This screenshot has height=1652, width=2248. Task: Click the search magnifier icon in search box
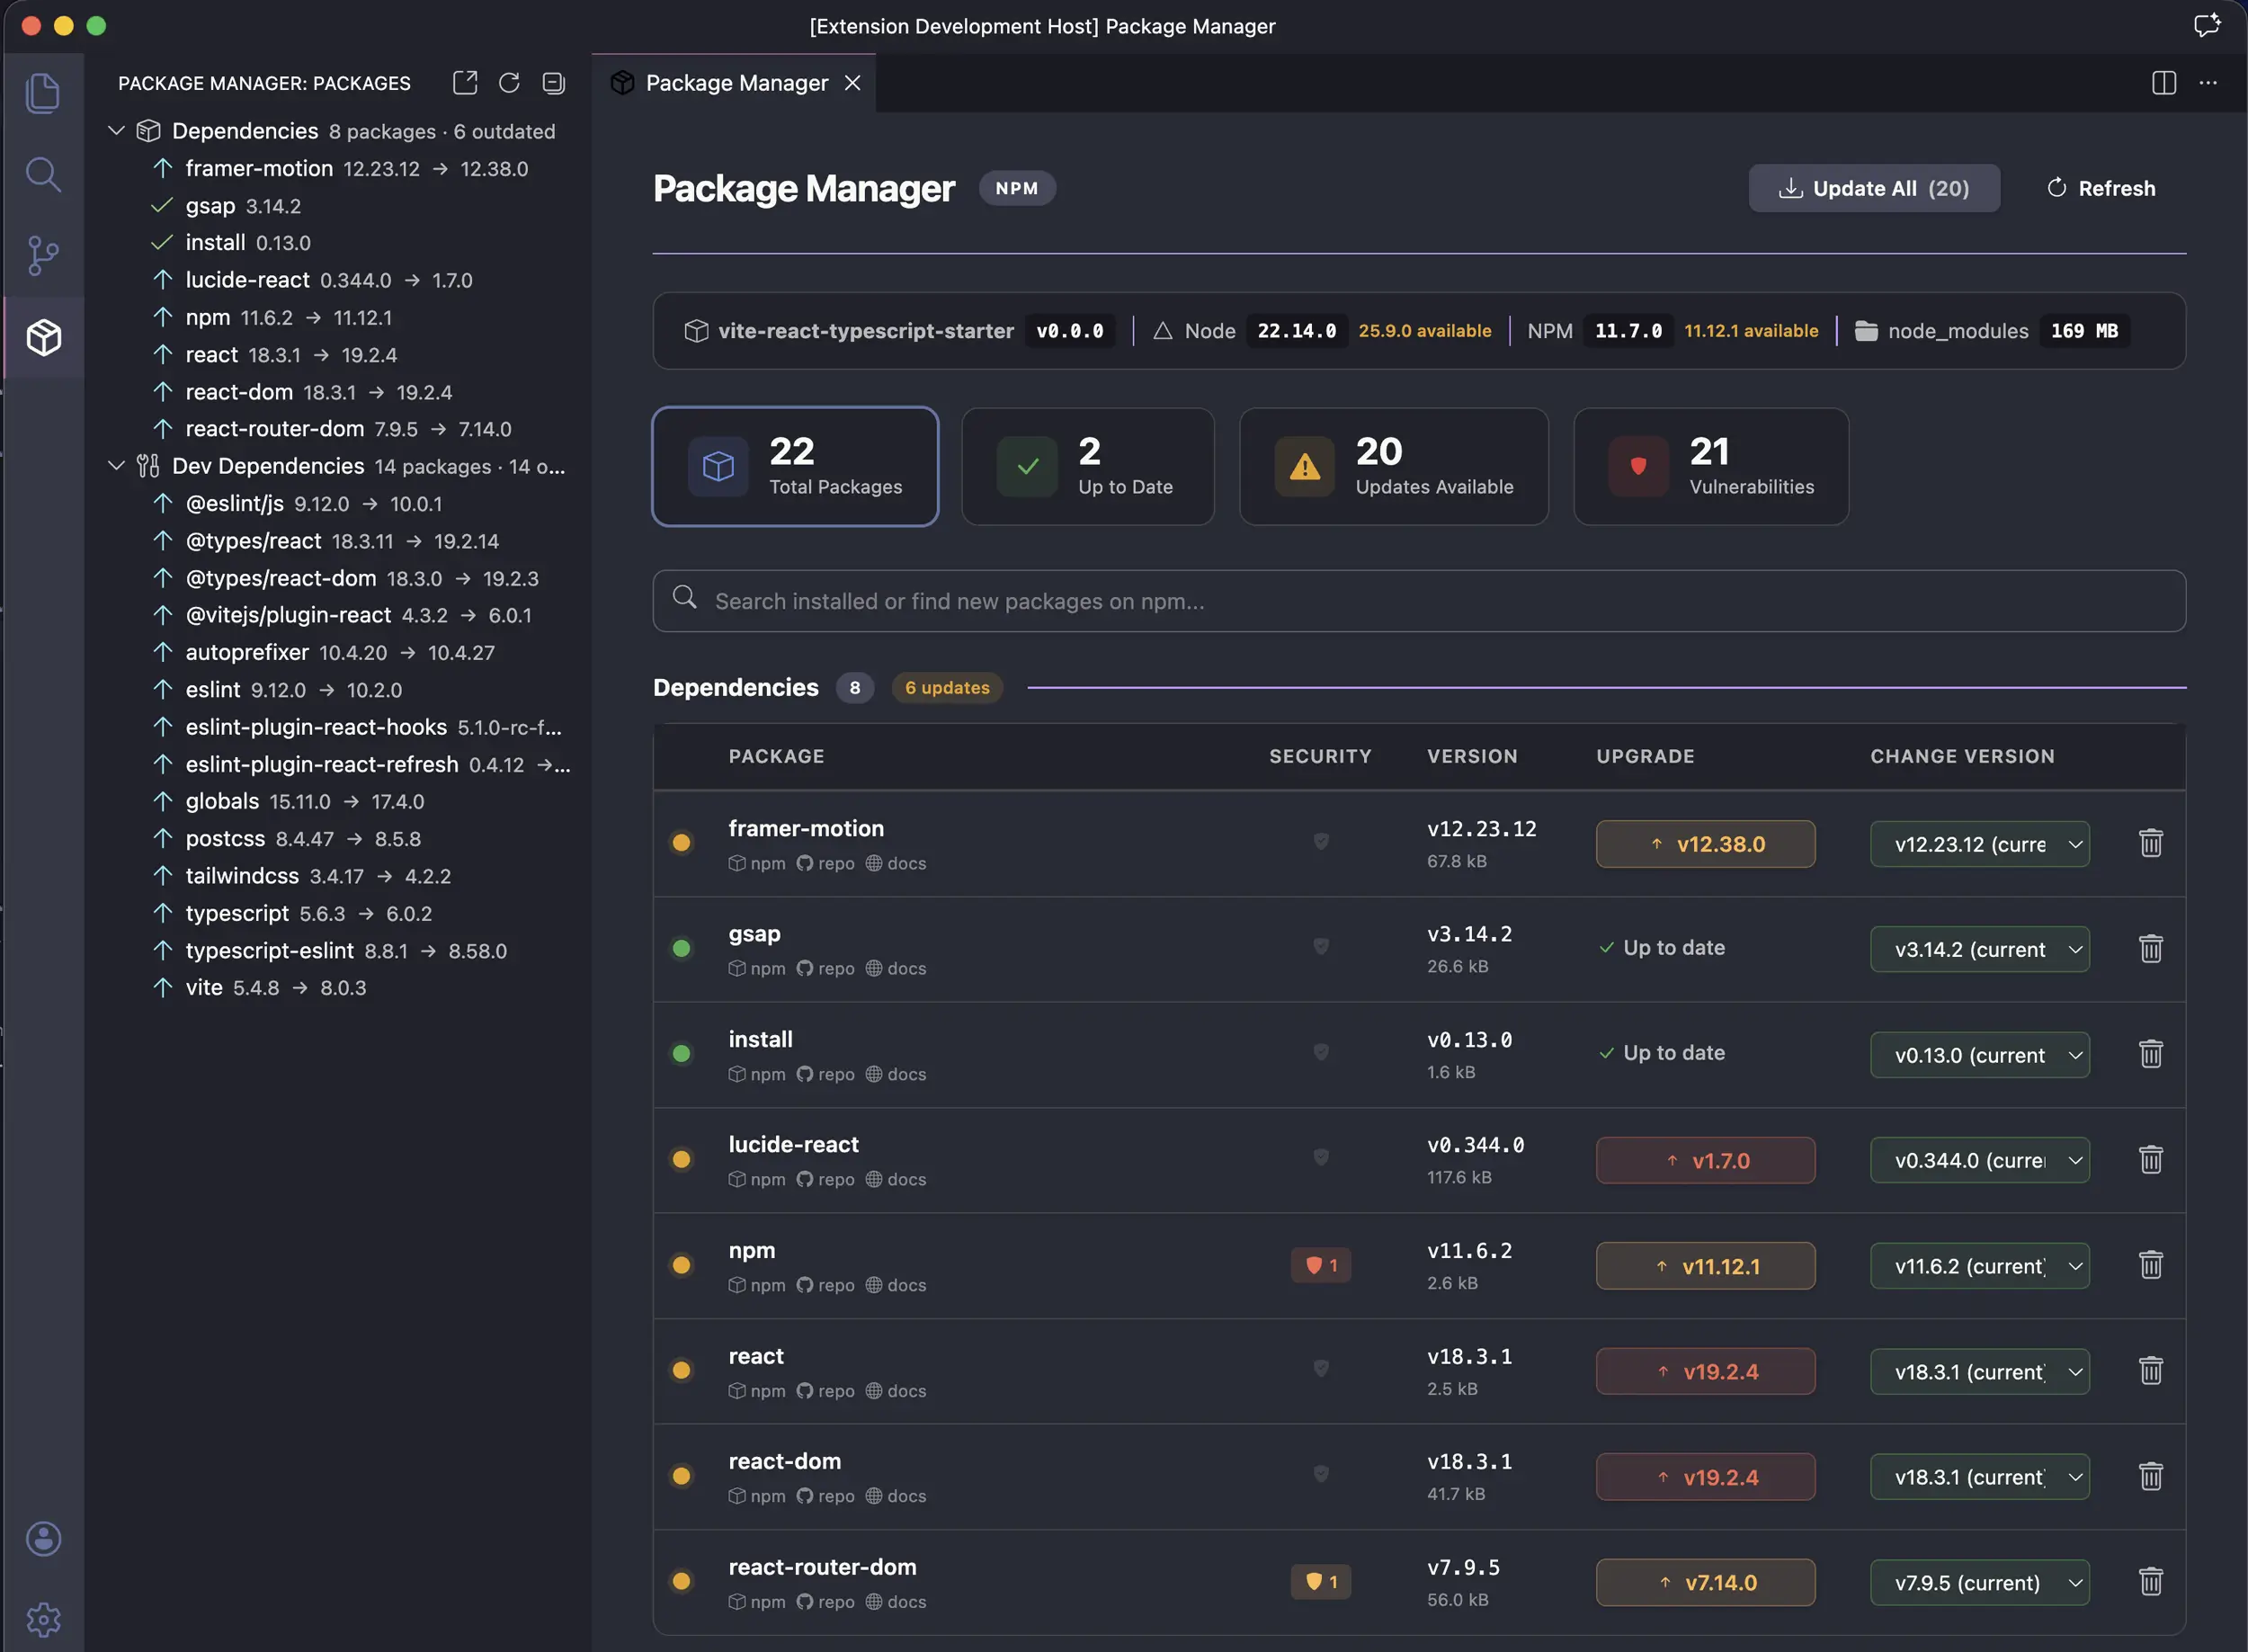[x=685, y=598]
